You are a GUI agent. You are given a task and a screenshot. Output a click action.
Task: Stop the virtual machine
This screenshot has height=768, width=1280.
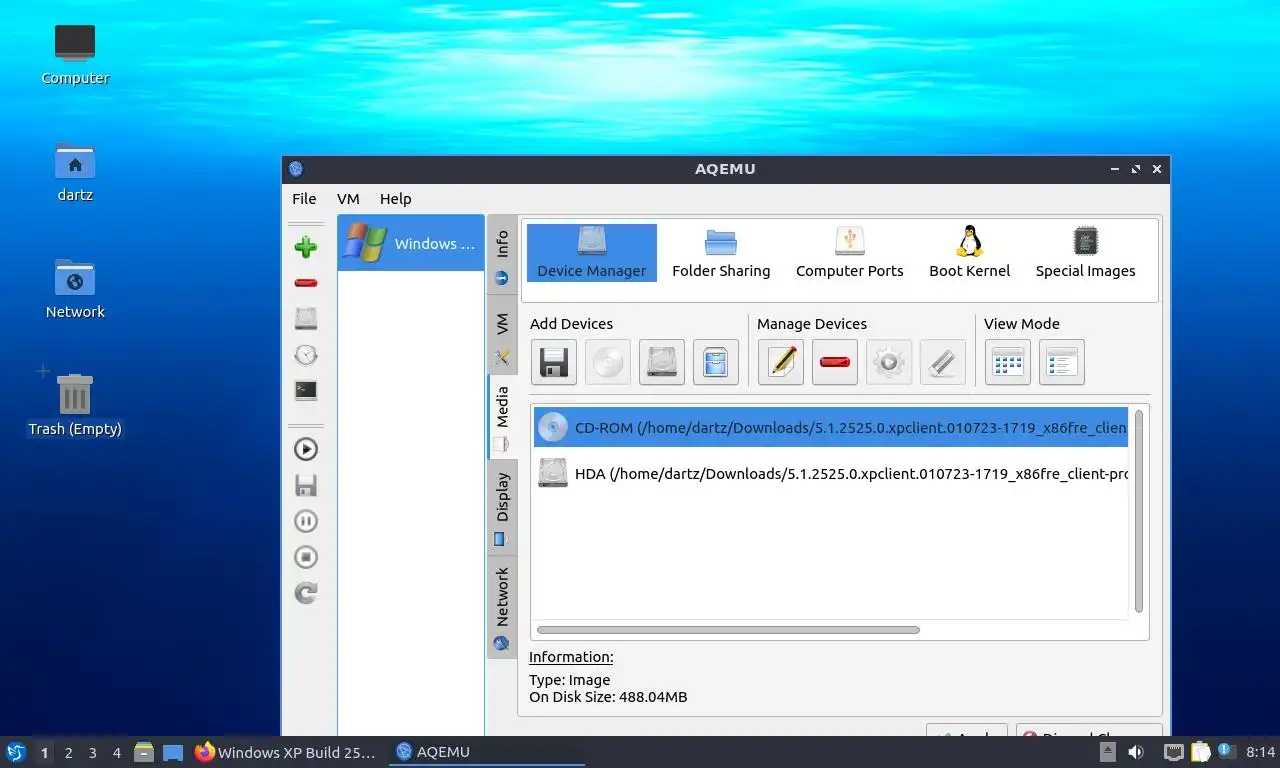click(x=306, y=557)
